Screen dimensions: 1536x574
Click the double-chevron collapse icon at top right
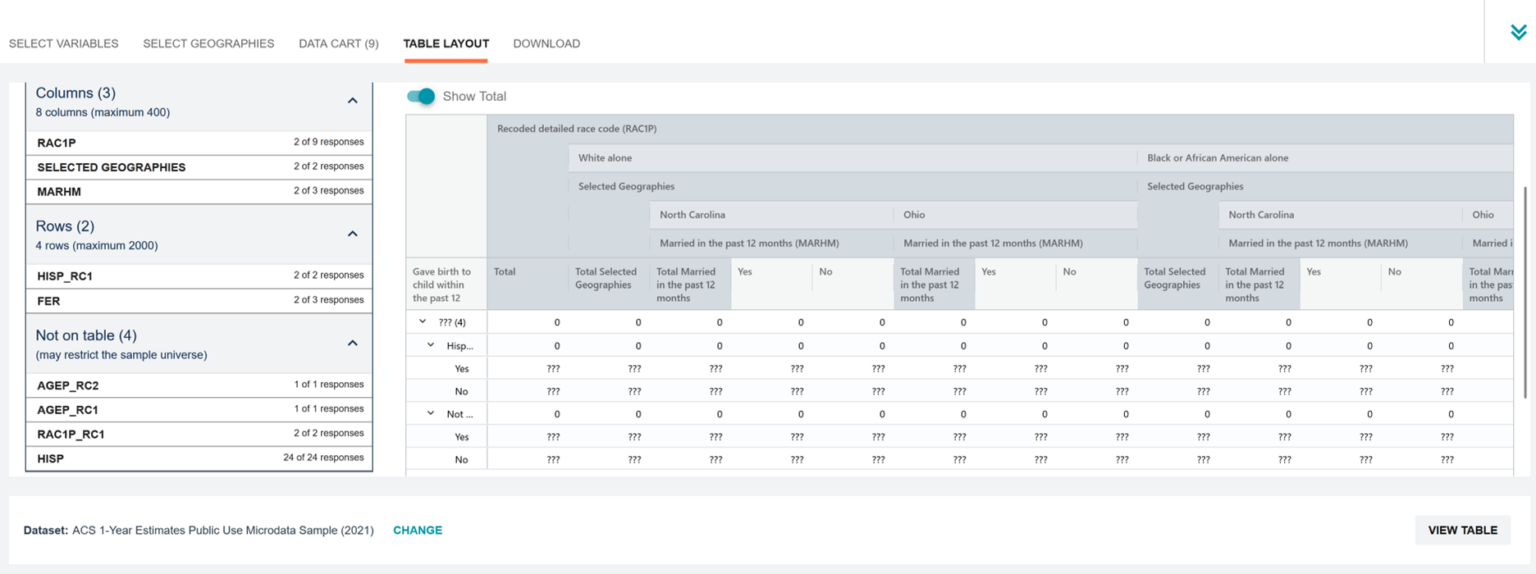coord(1518,32)
